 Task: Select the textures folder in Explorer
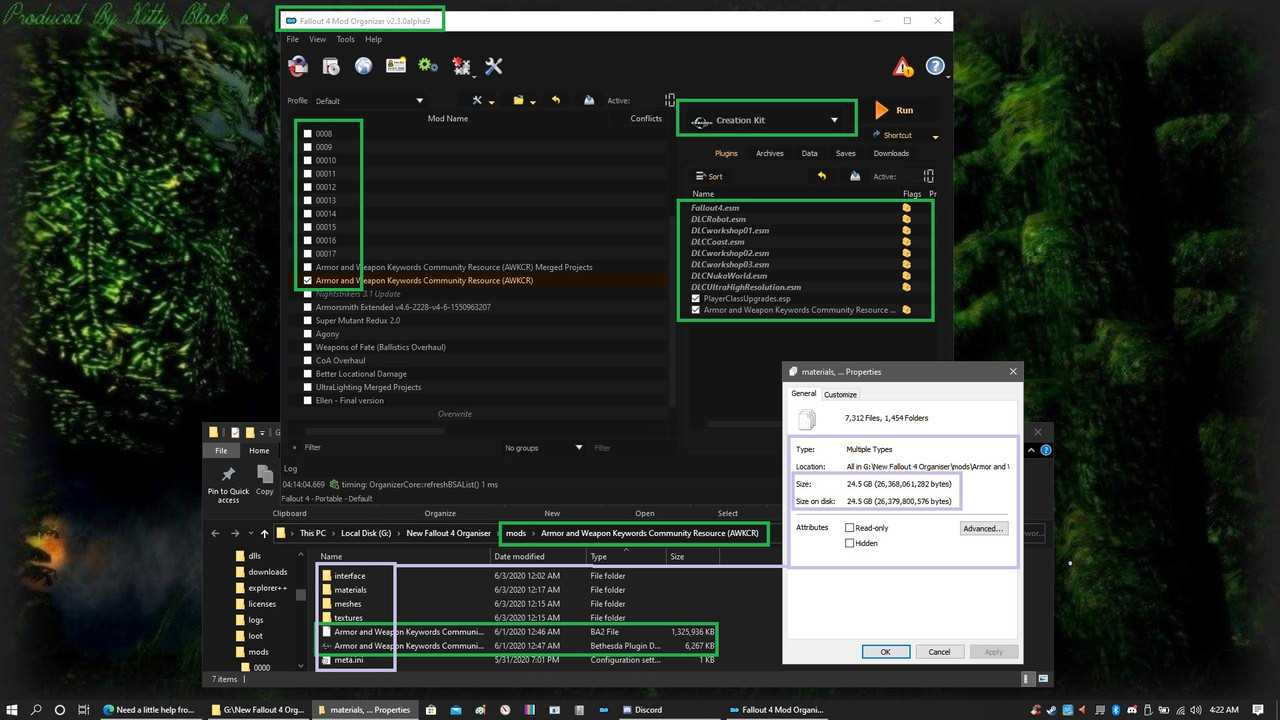(x=348, y=618)
